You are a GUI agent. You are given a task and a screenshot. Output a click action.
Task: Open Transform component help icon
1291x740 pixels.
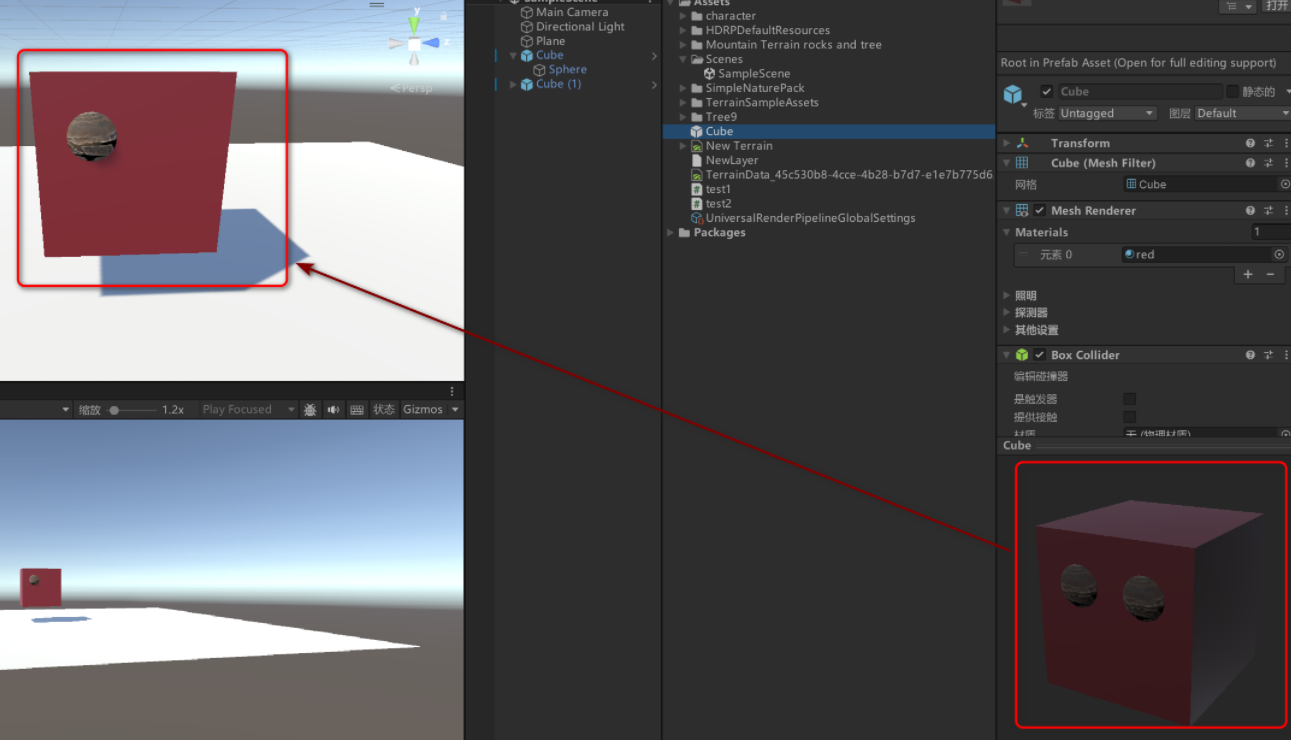point(1250,143)
